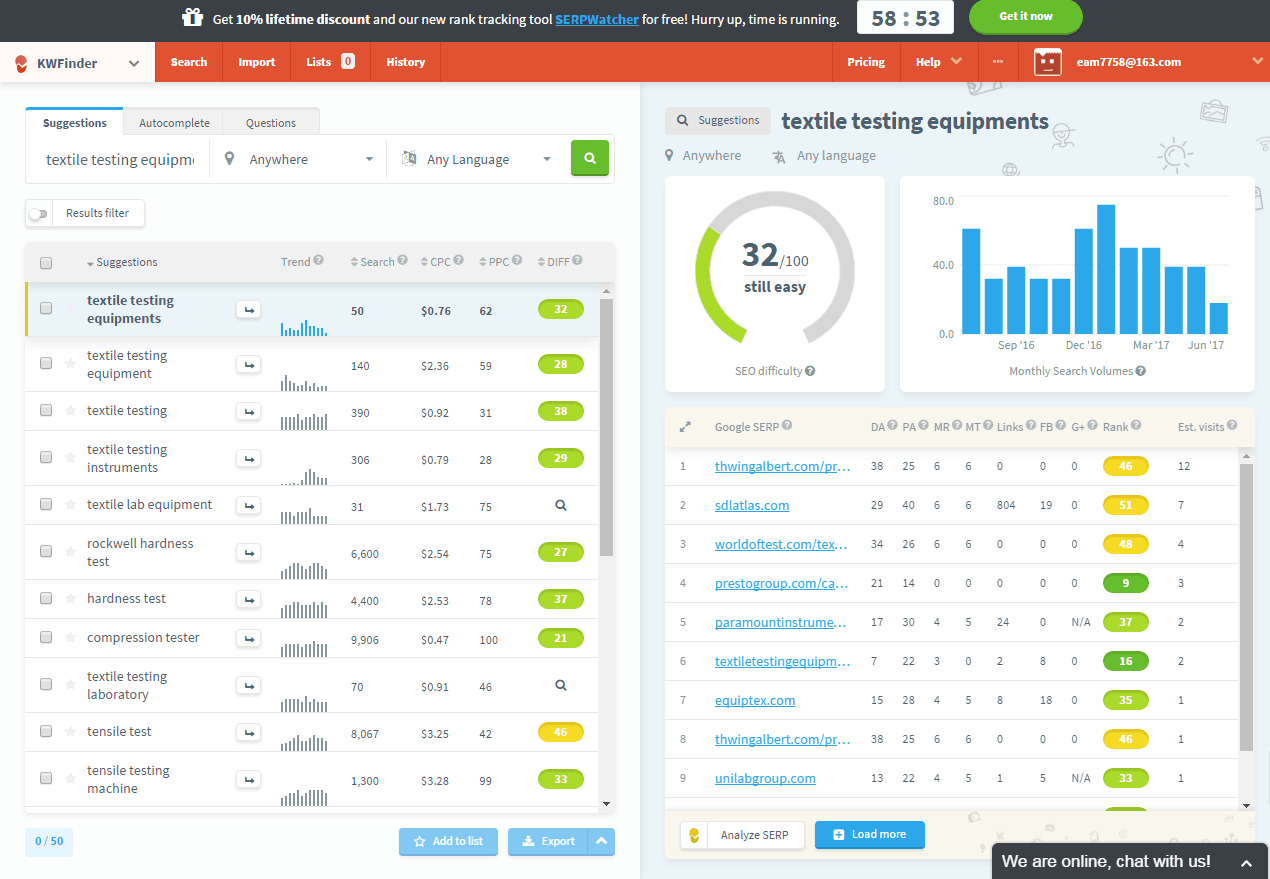
Task: Click the help icon next to Est. visits
Action: tap(1232, 426)
